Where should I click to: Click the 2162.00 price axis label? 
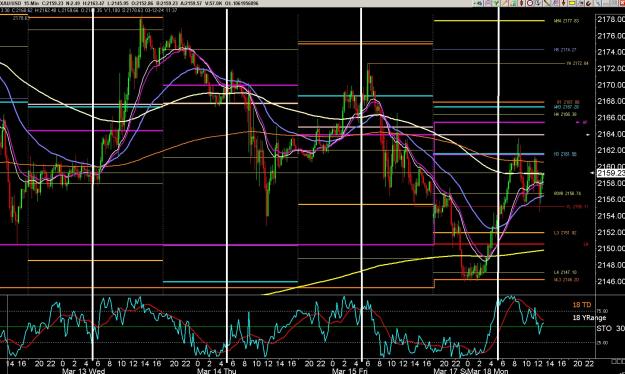(x=610, y=150)
